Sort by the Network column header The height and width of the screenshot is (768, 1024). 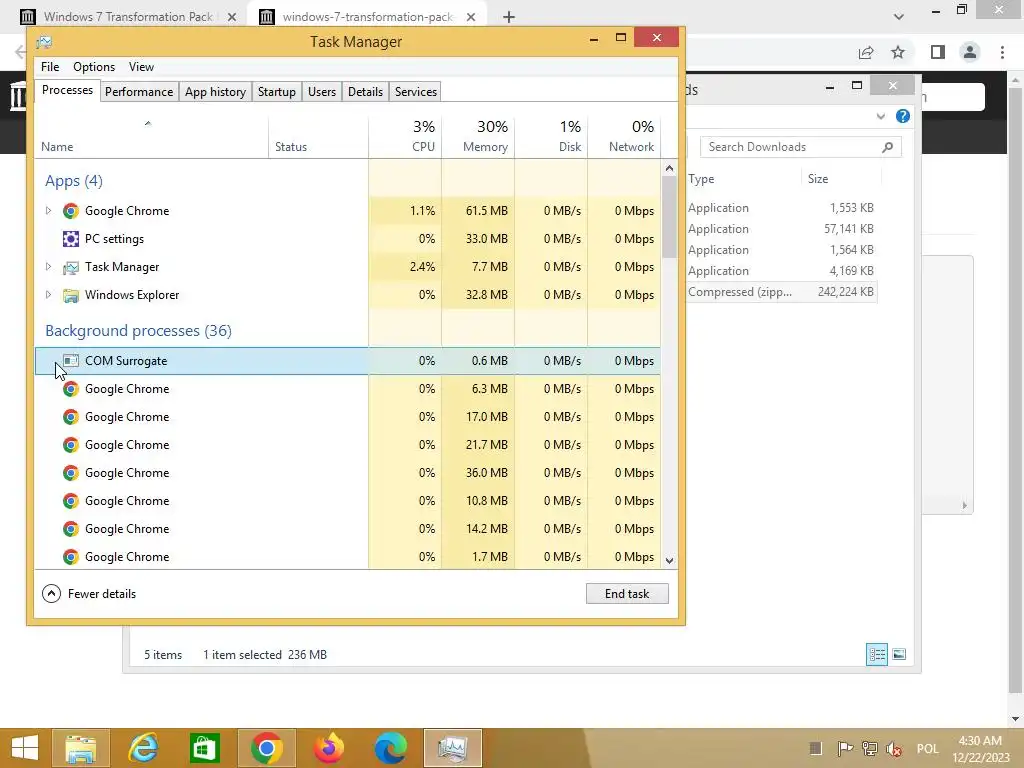coord(624,136)
